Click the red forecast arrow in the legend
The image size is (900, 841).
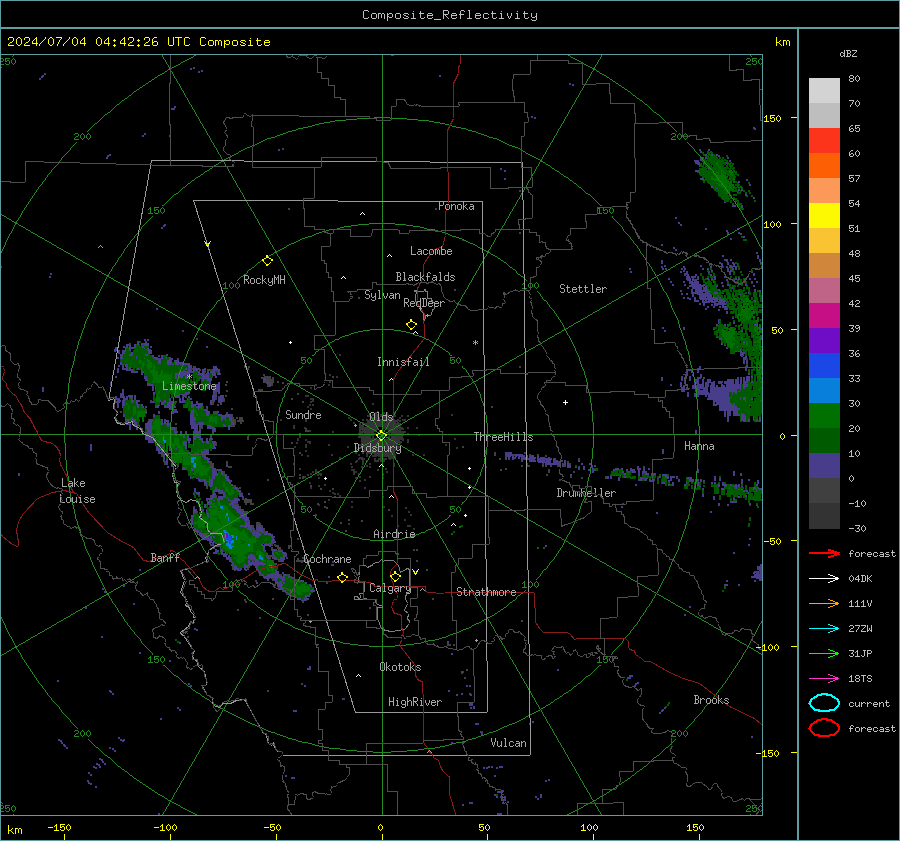point(824,553)
